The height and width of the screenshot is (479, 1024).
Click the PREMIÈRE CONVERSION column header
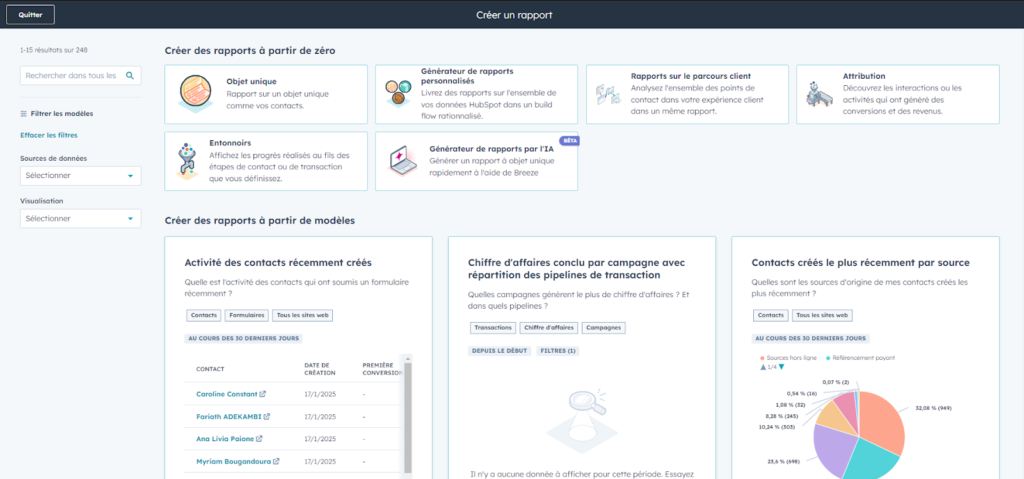click(381, 369)
